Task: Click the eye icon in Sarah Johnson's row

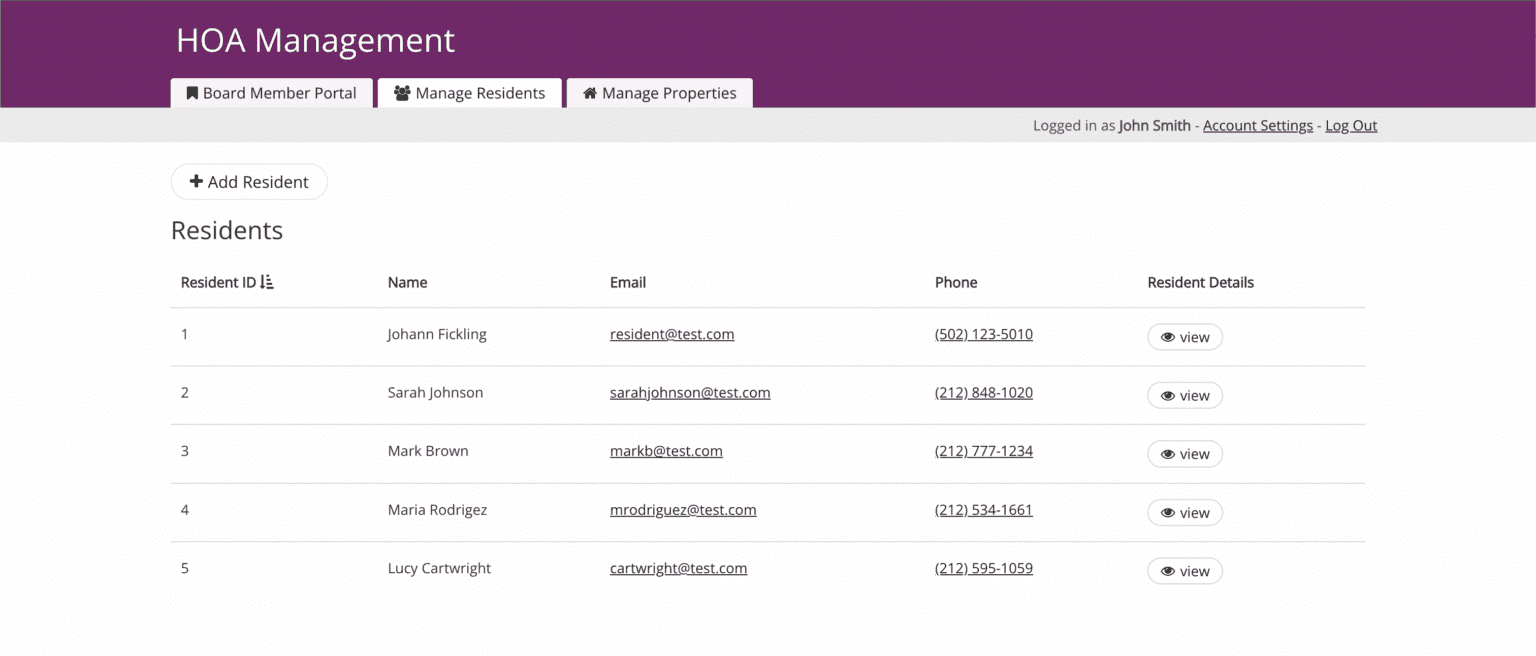Action: pyautogui.click(x=1166, y=395)
